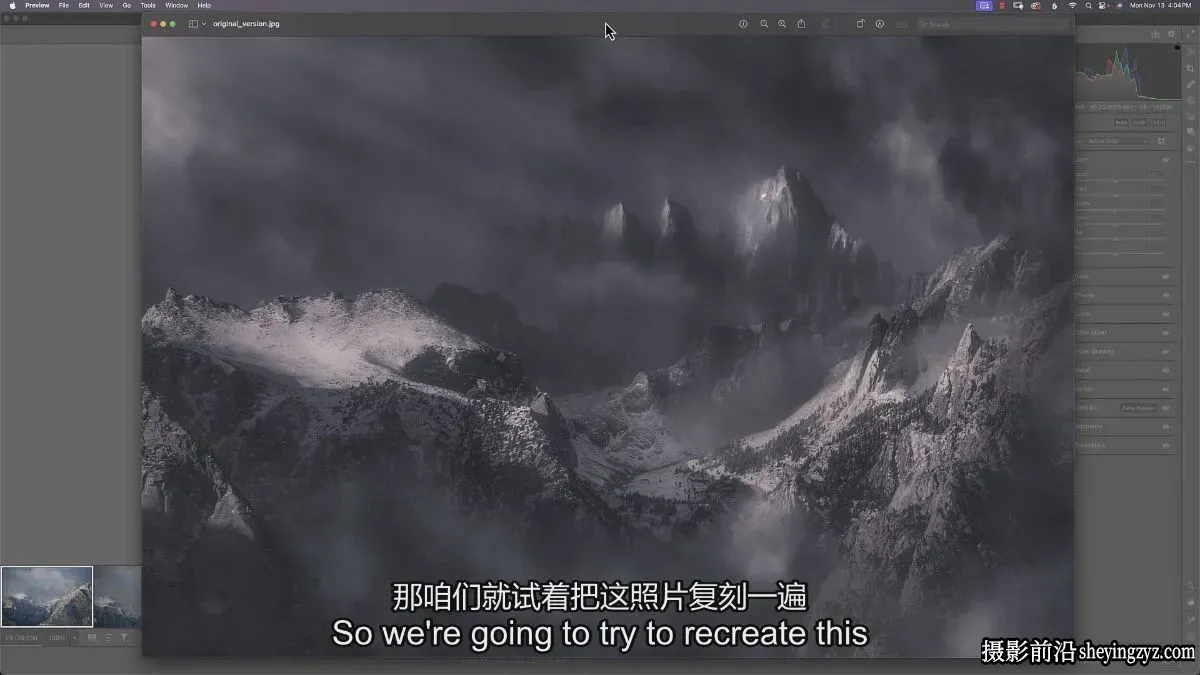Click the Early Access button beside Lens Blur
This screenshot has width=1200, height=675.
click(1137, 408)
